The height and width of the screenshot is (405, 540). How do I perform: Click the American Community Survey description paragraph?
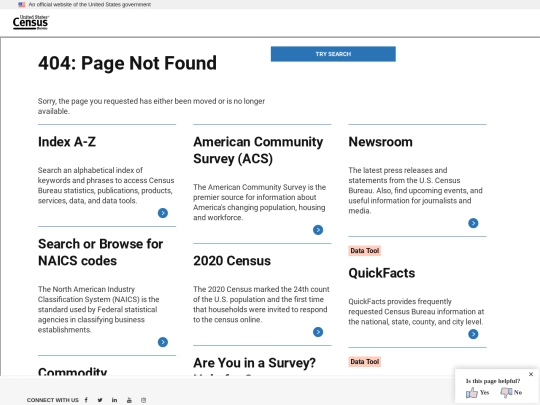pos(259,202)
